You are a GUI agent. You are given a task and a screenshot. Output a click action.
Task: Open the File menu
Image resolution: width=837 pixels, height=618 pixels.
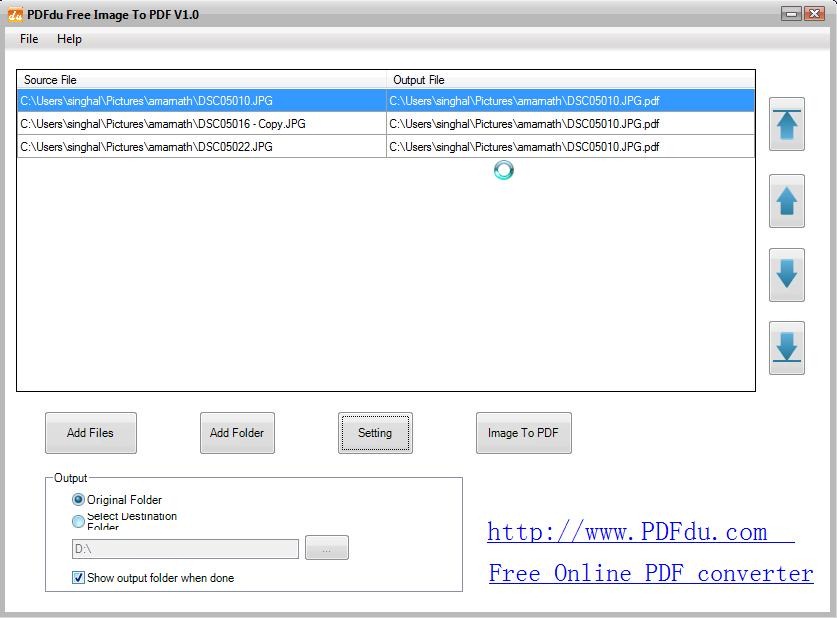pos(29,39)
